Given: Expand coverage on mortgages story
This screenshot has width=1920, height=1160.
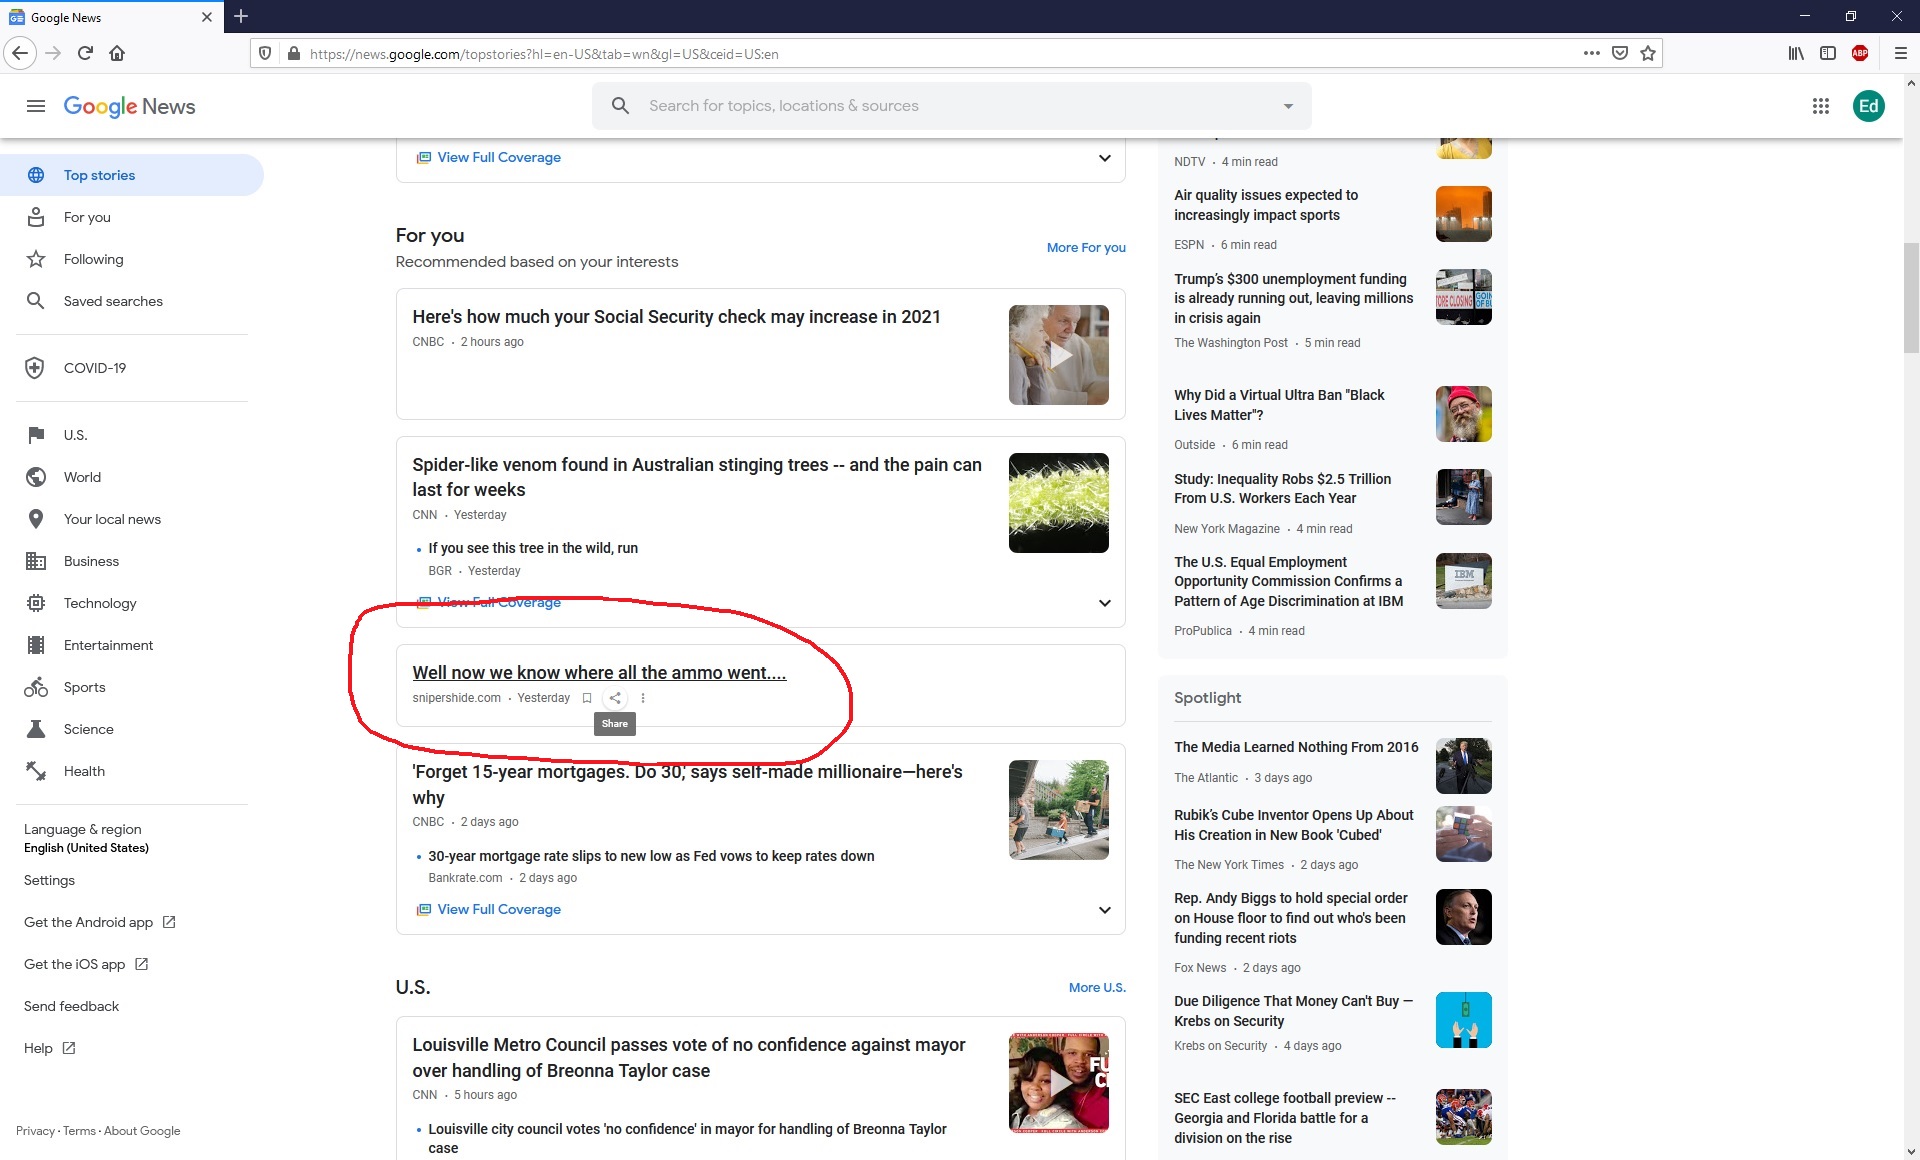Looking at the screenshot, I should click(1104, 910).
